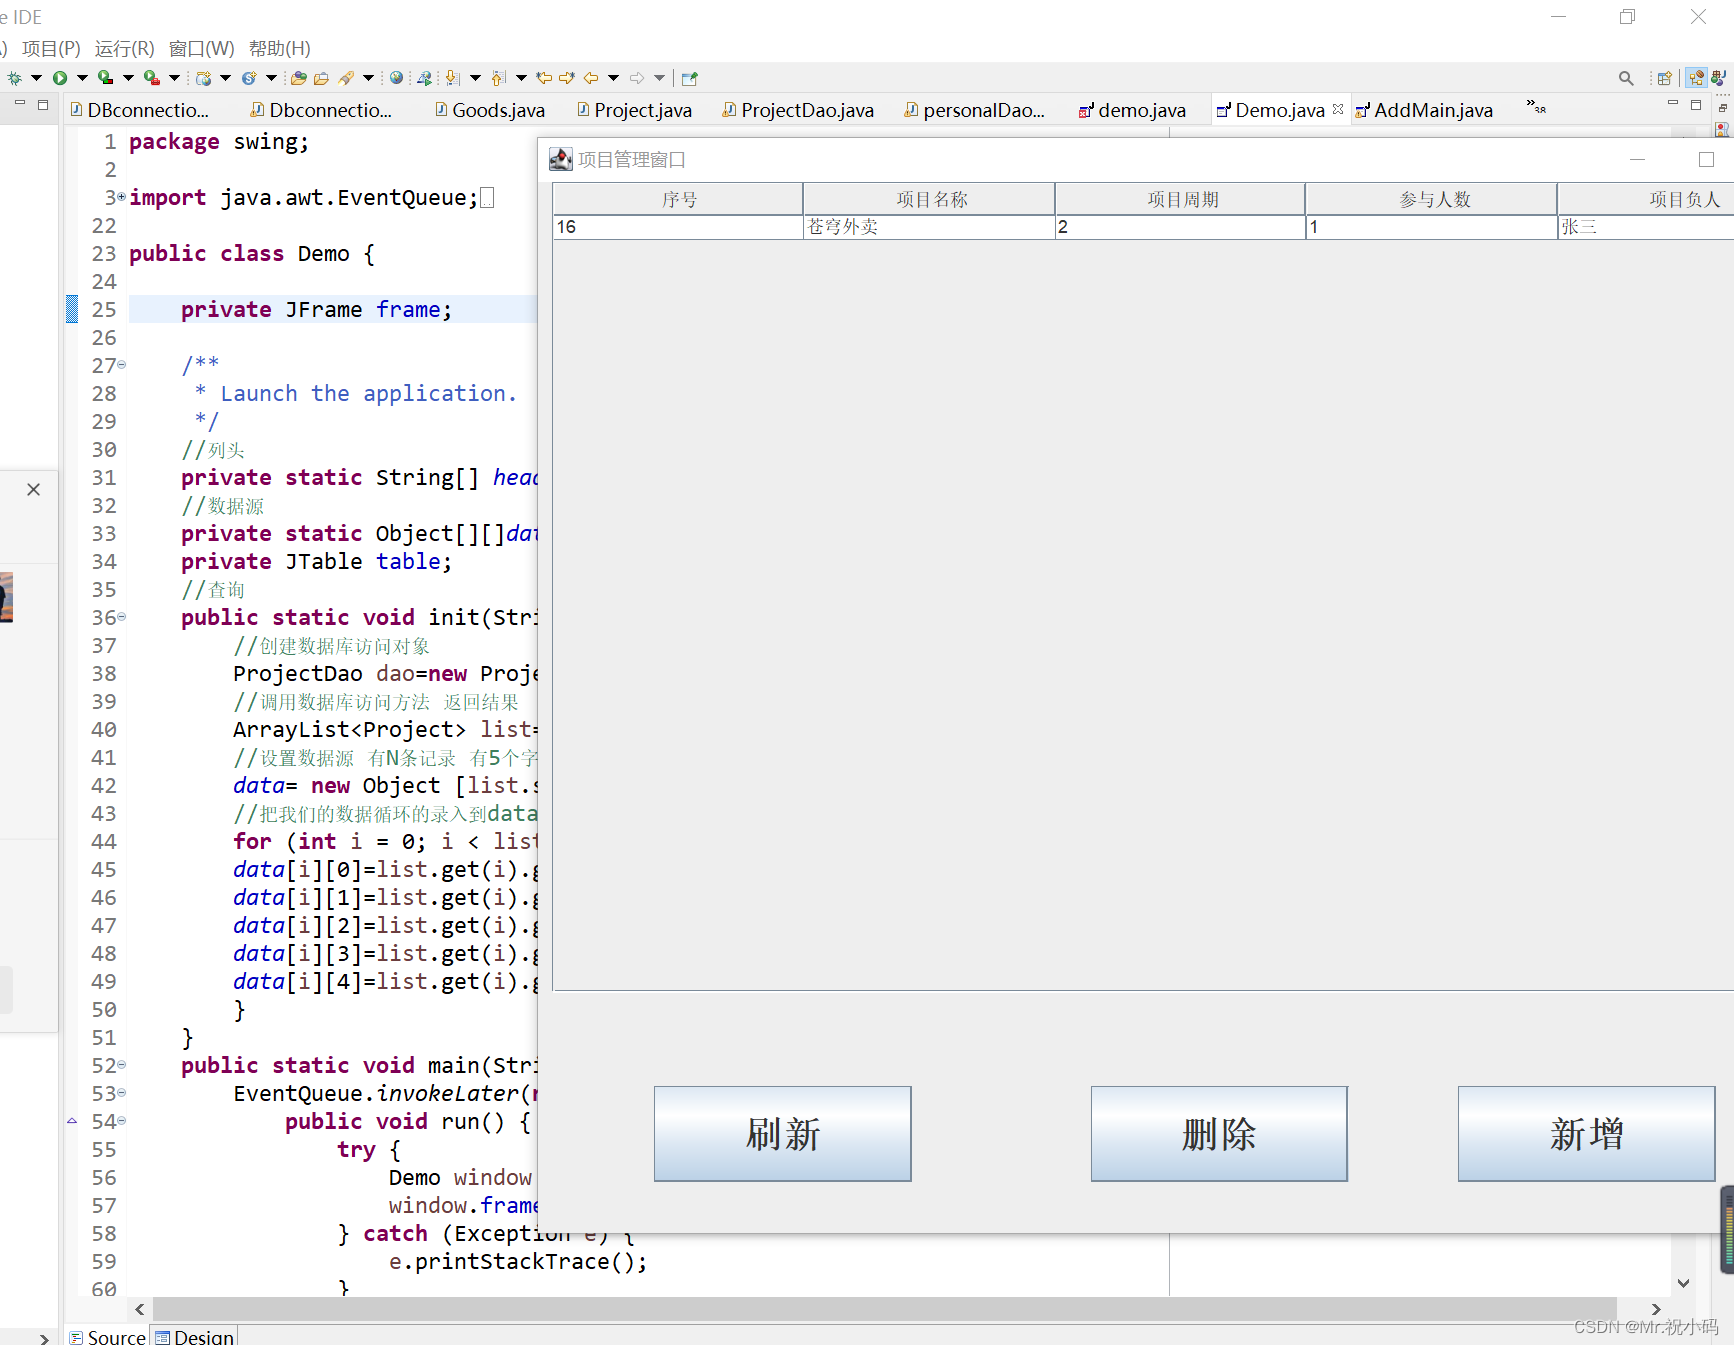Click the Open Web Browser globe icon
The width and height of the screenshot is (1734, 1345).
396,78
